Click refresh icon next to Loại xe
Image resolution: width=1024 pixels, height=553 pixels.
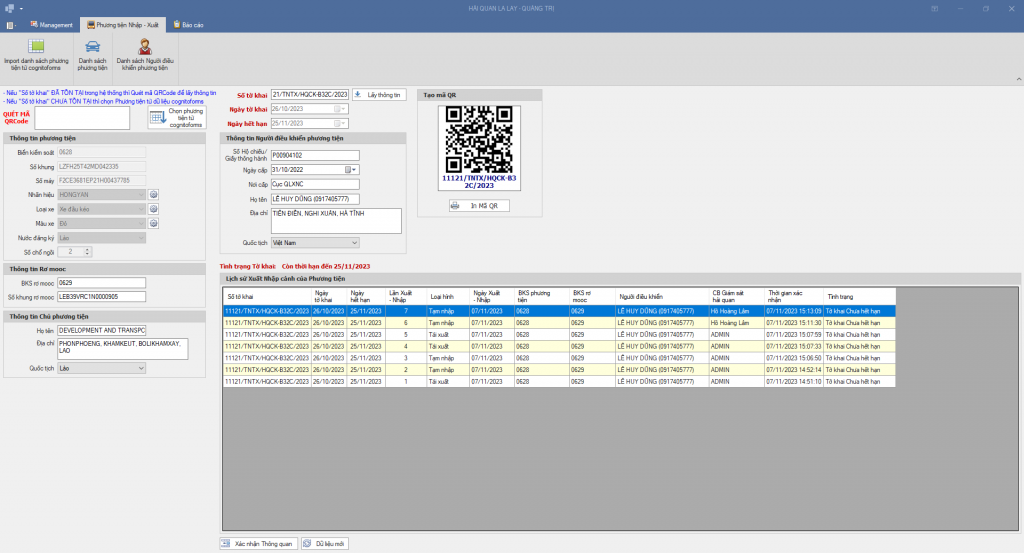point(153,209)
